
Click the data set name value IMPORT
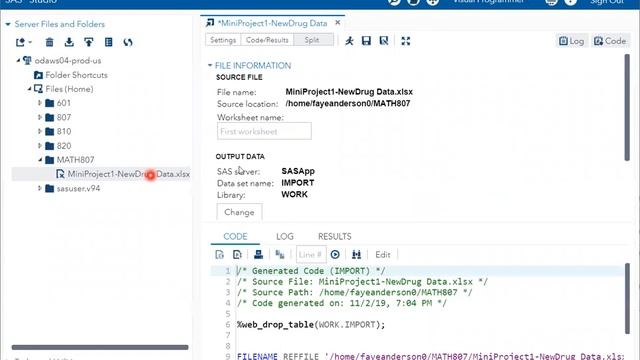click(298, 183)
